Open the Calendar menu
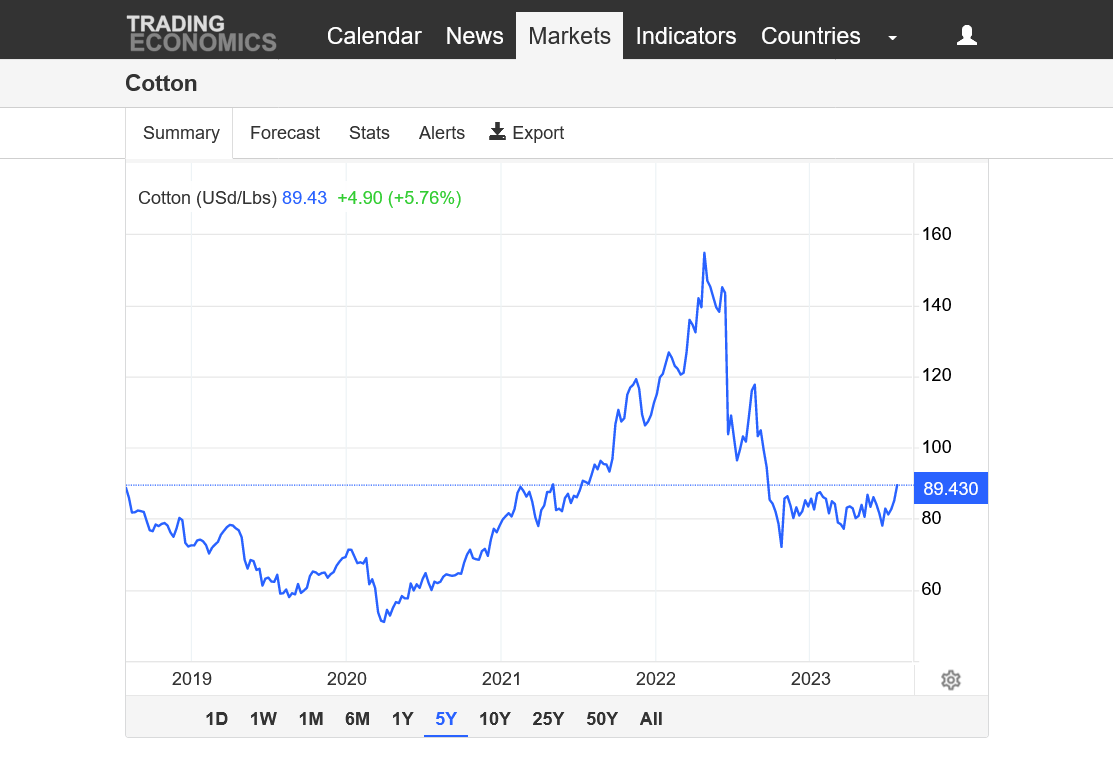This screenshot has width=1113, height=760. (x=374, y=35)
